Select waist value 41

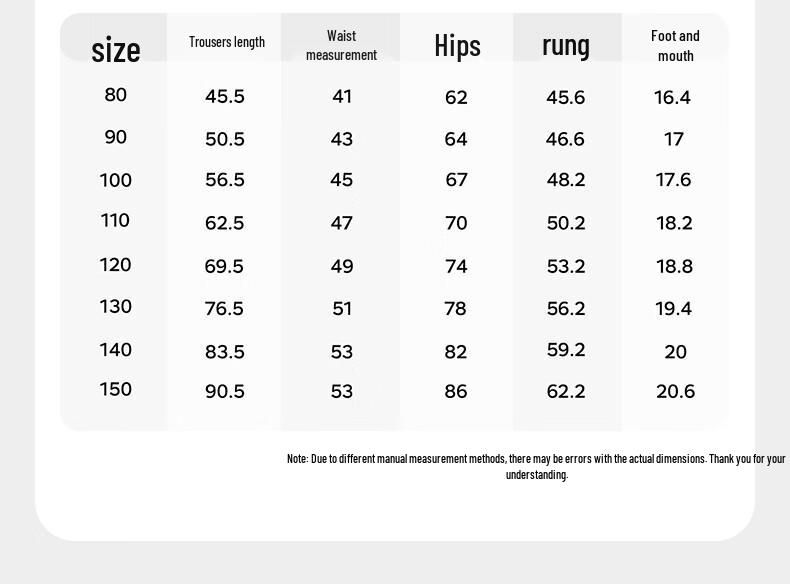point(342,96)
